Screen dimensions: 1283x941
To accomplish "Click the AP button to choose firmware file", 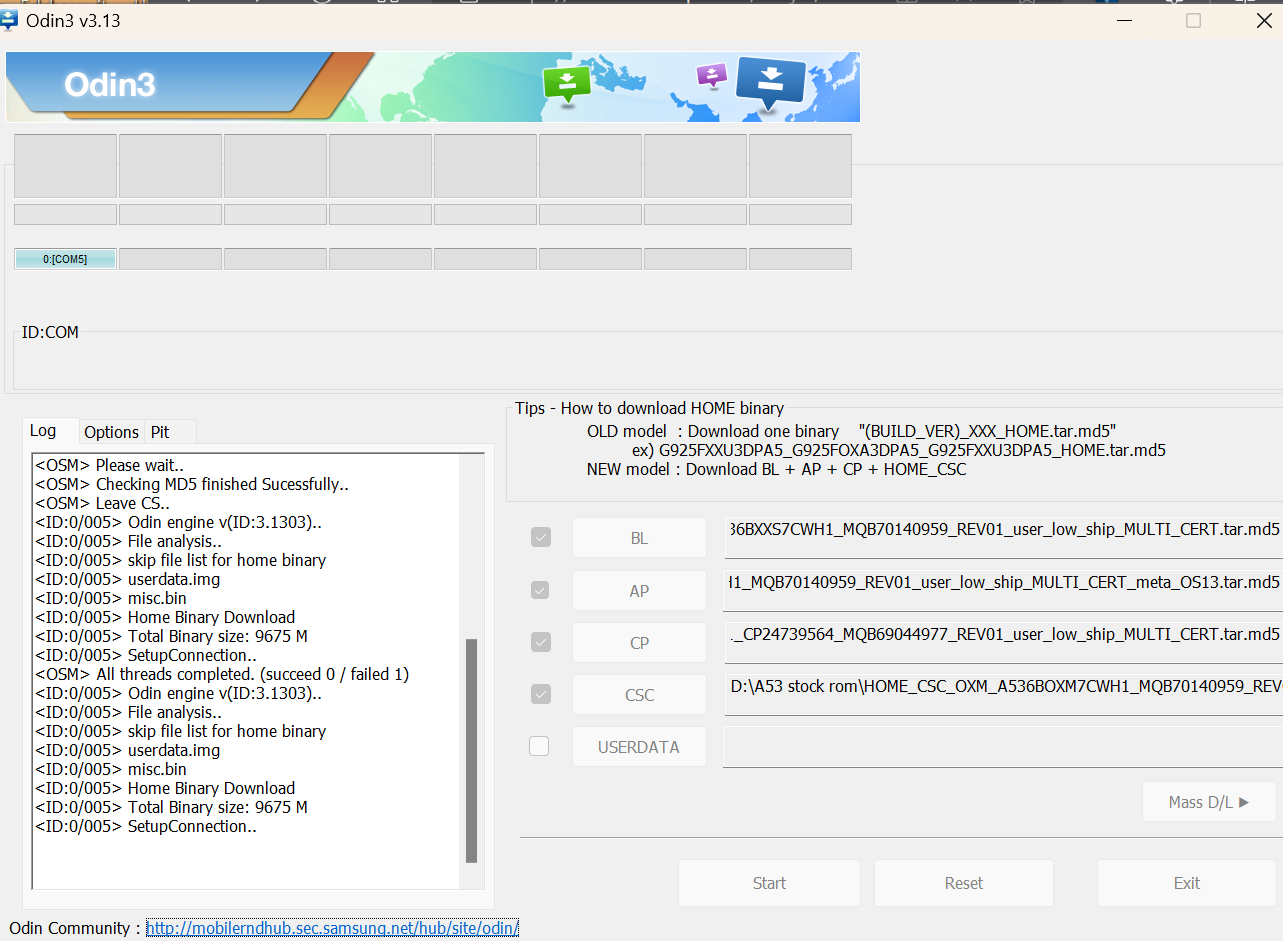I will coord(638,590).
